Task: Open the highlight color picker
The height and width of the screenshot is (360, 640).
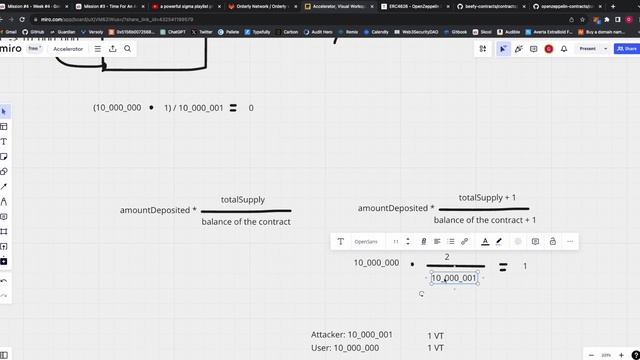Action: (x=499, y=242)
